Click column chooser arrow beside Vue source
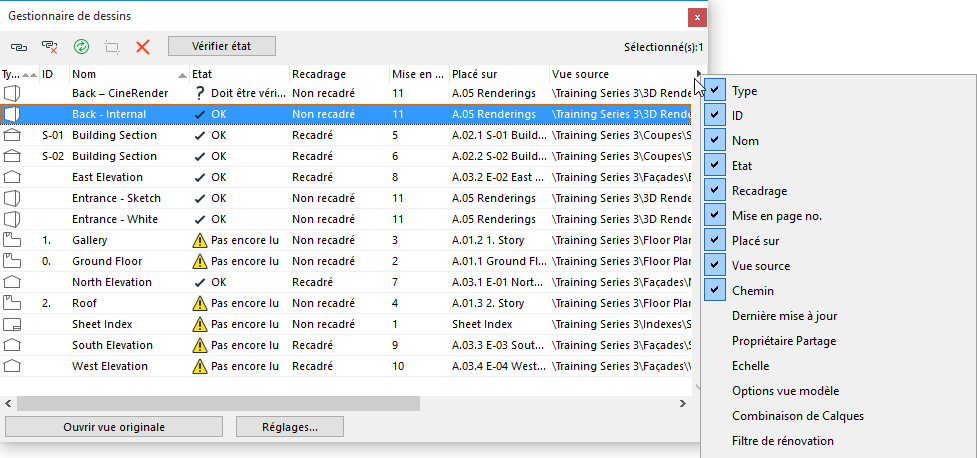 (698, 74)
